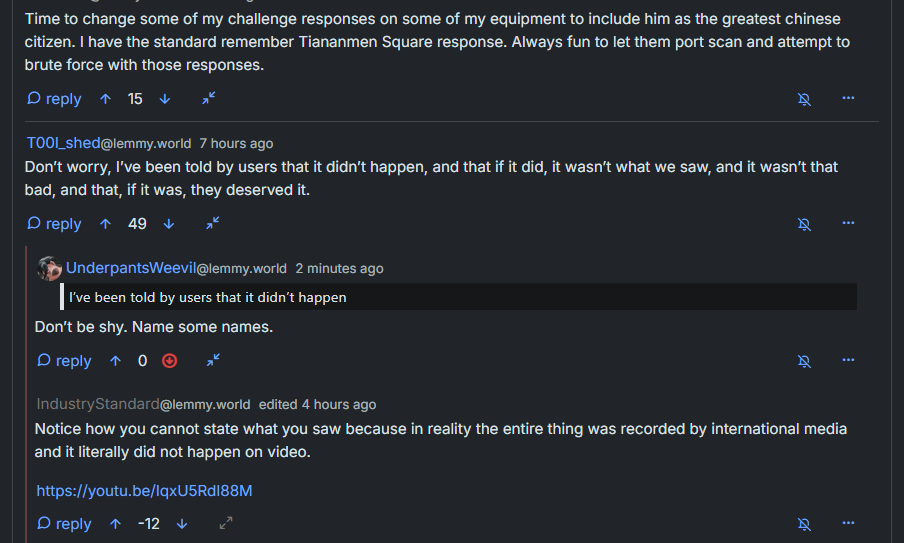Open UnderpantsWeevil's user profile avatar
The image size is (904, 543).
49,268
